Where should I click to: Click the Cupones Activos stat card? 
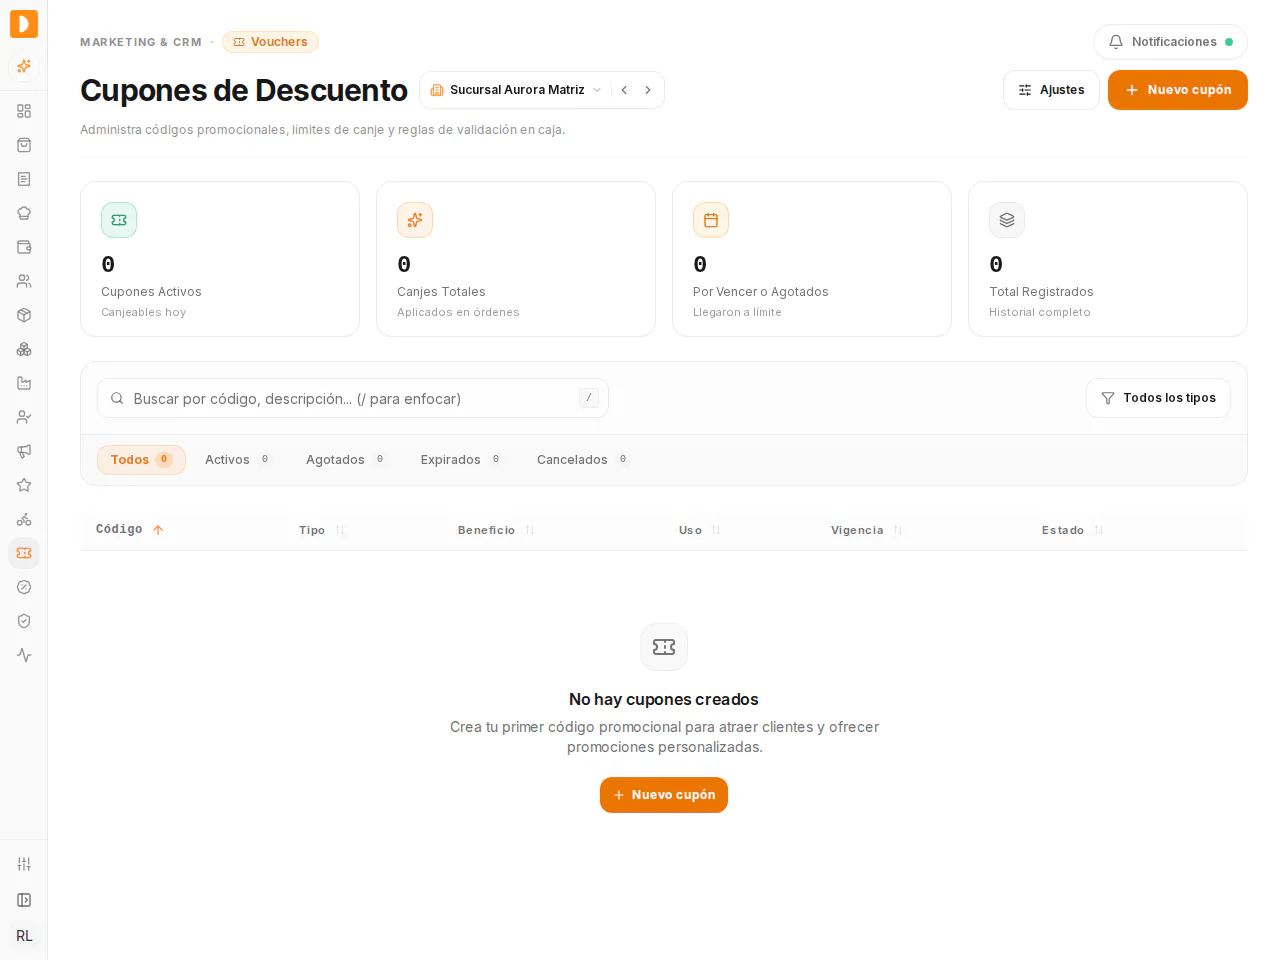tap(220, 259)
